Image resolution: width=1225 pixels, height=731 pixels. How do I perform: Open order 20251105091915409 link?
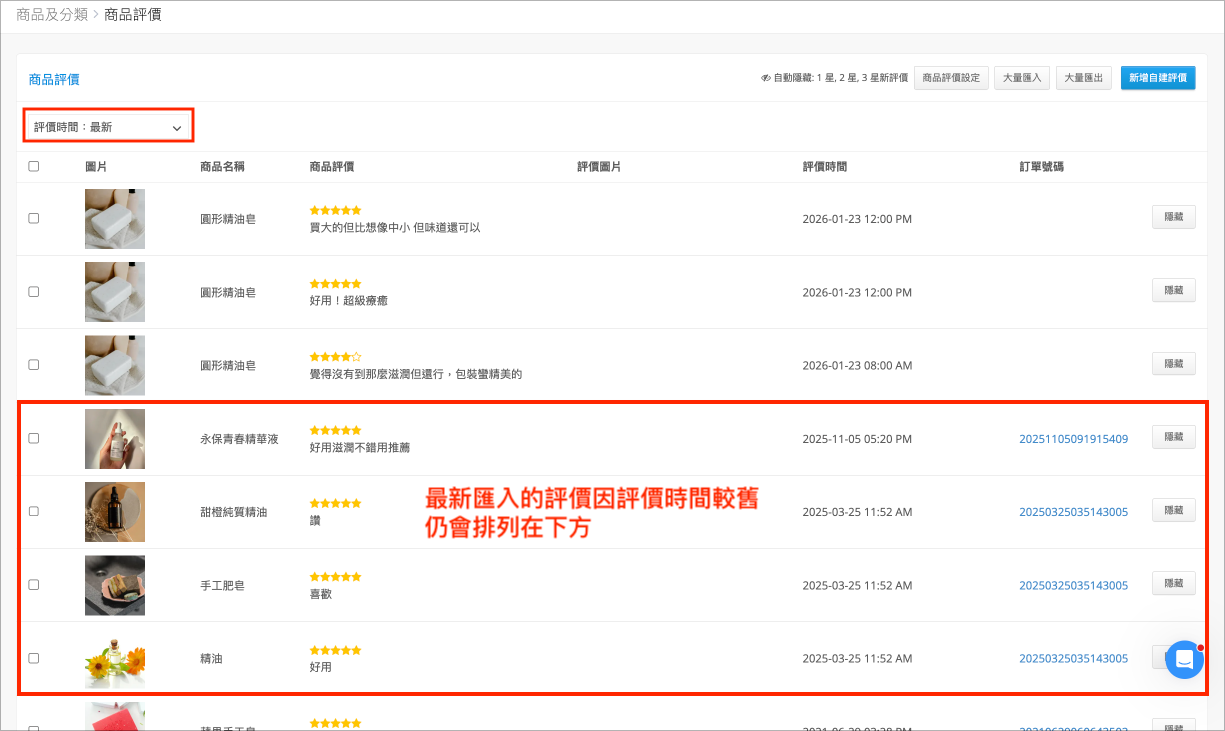pyautogui.click(x=1073, y=439)
